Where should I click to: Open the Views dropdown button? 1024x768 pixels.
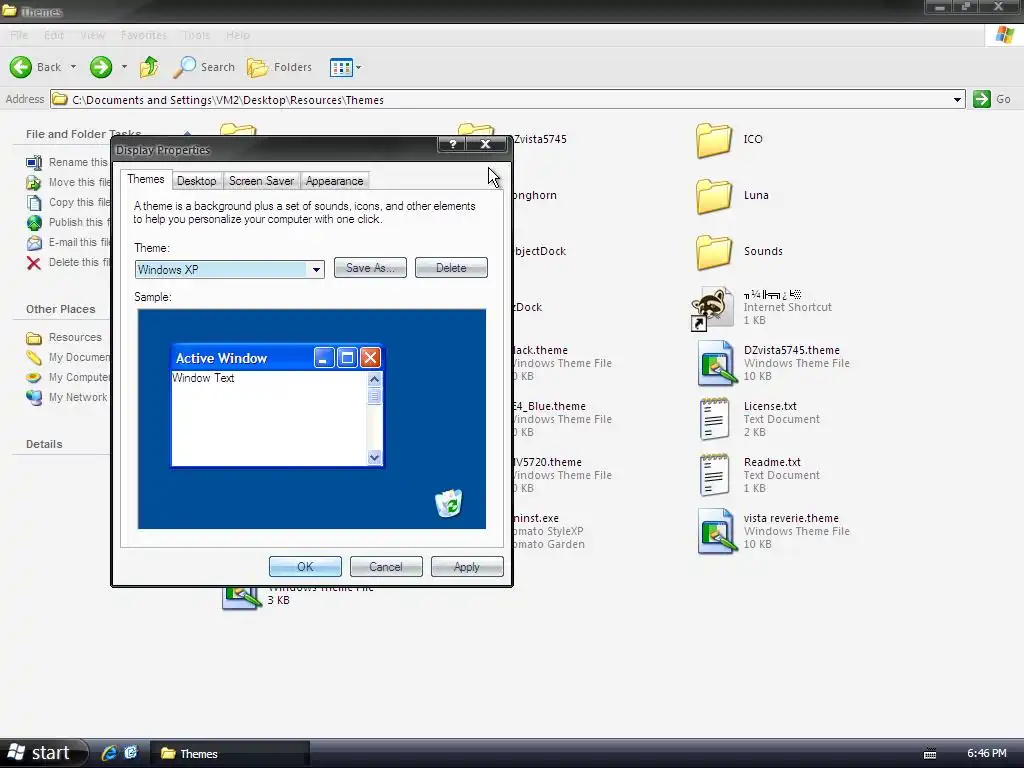click(x=345, y=67)
